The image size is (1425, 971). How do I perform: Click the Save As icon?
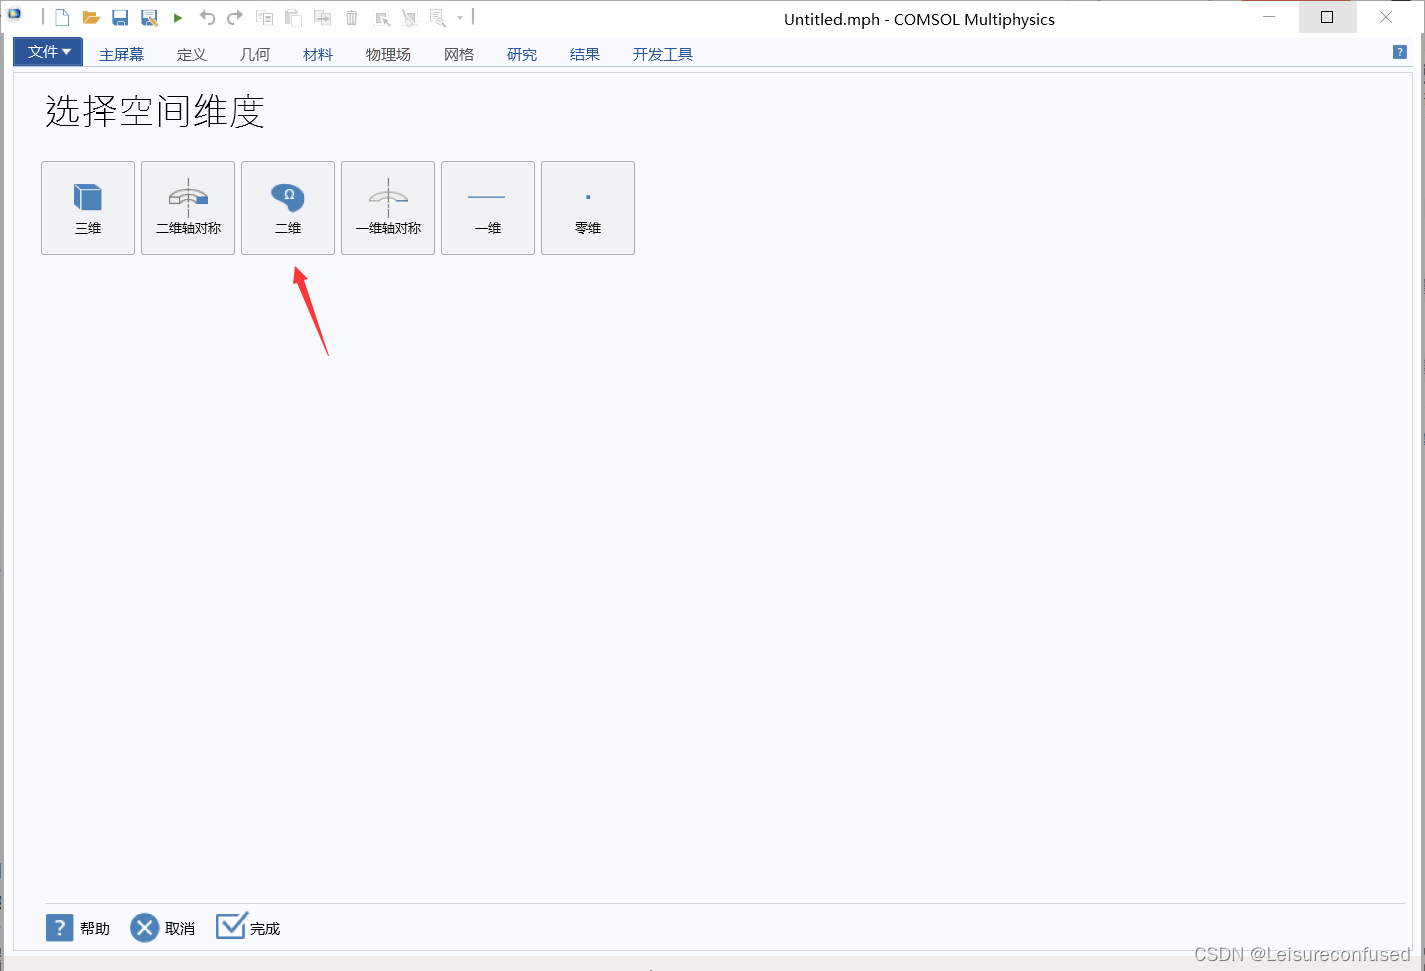[x=149, y=18]
